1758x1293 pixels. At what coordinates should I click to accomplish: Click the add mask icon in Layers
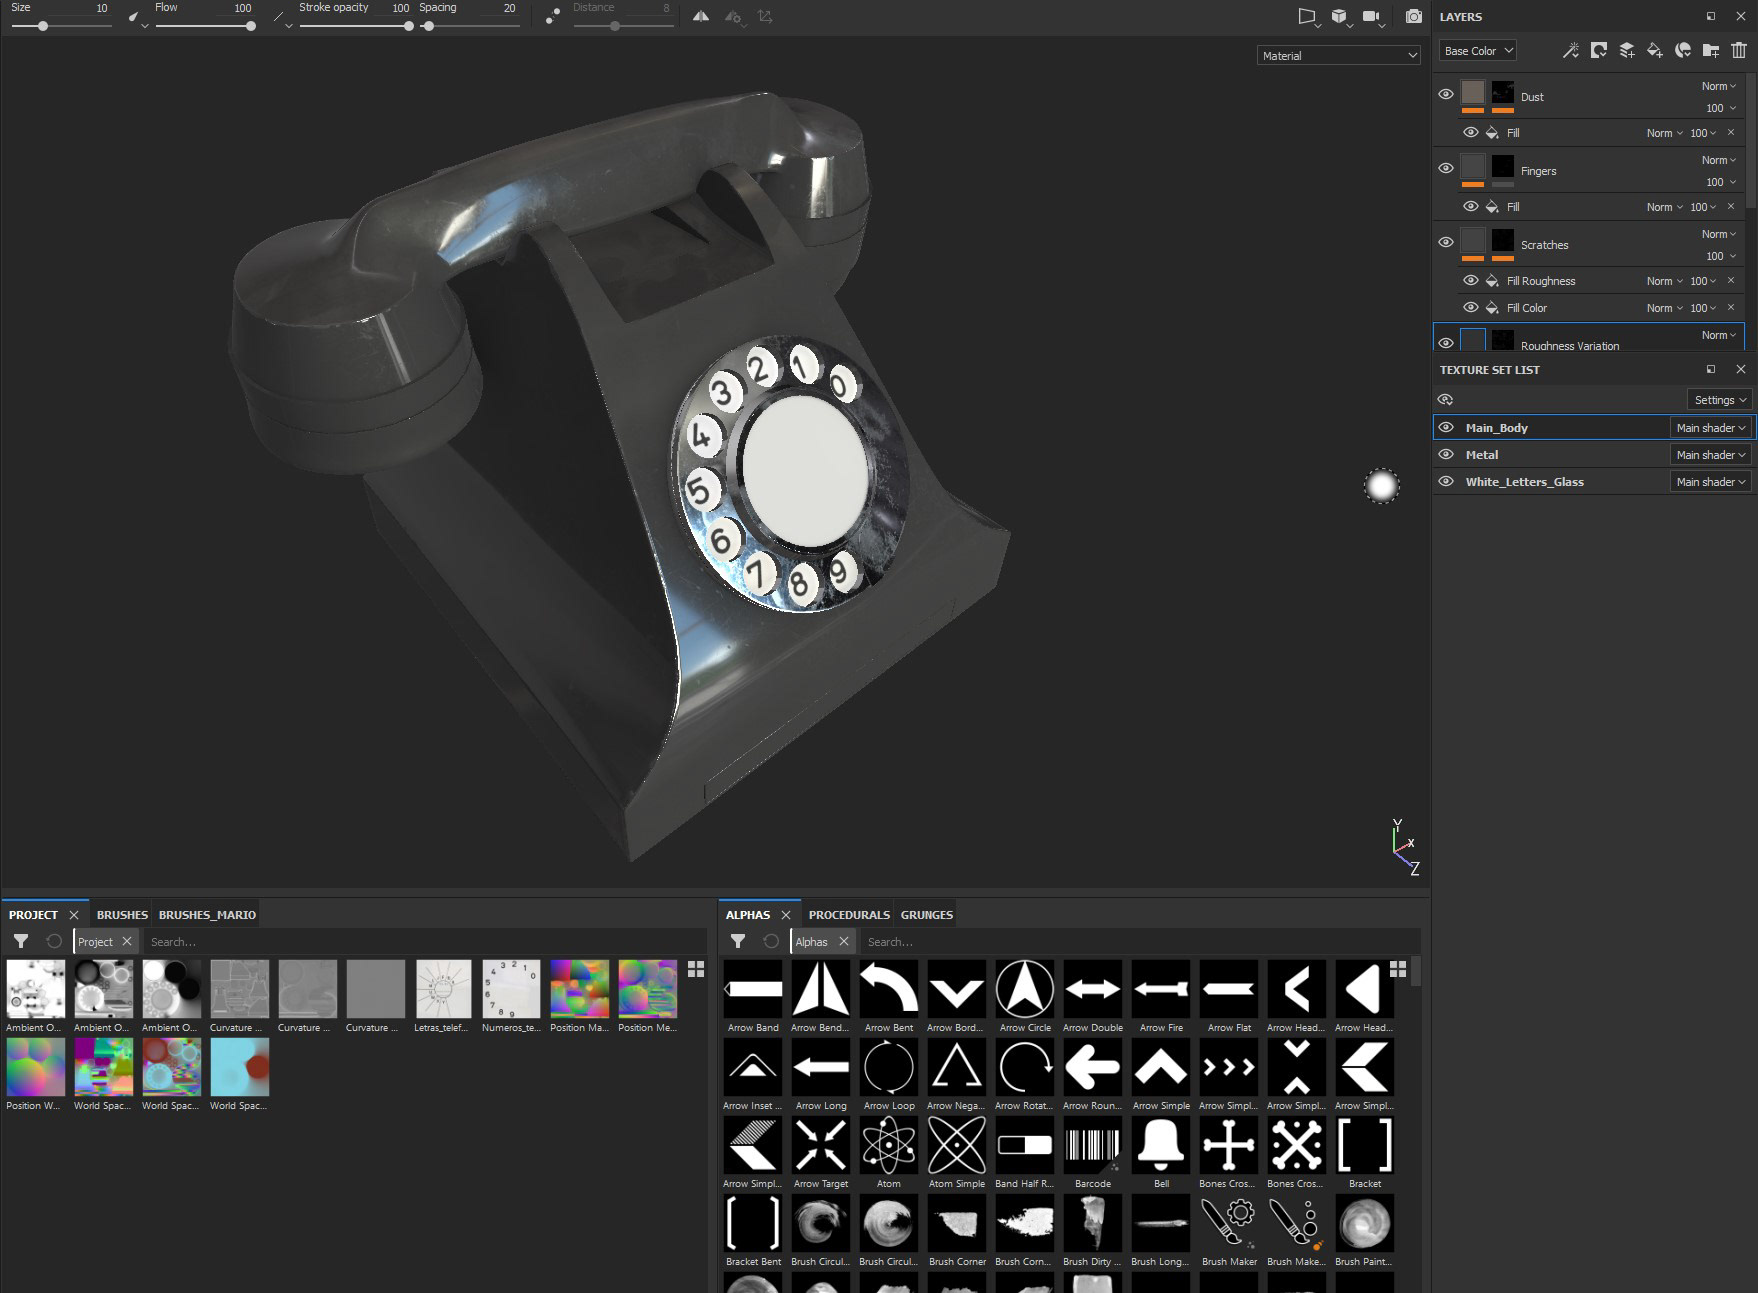tap(1599, 50)
